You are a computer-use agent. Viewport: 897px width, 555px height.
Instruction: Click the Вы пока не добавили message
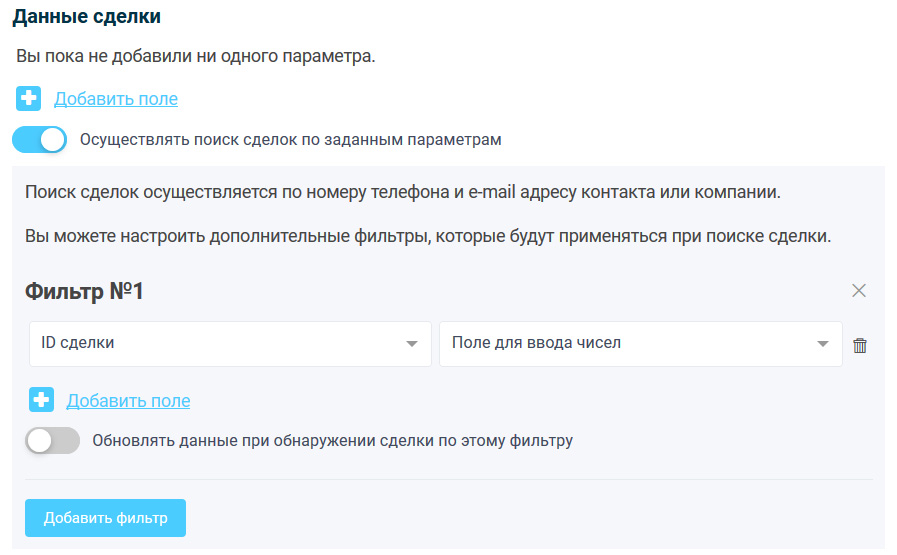pos(196,56)
